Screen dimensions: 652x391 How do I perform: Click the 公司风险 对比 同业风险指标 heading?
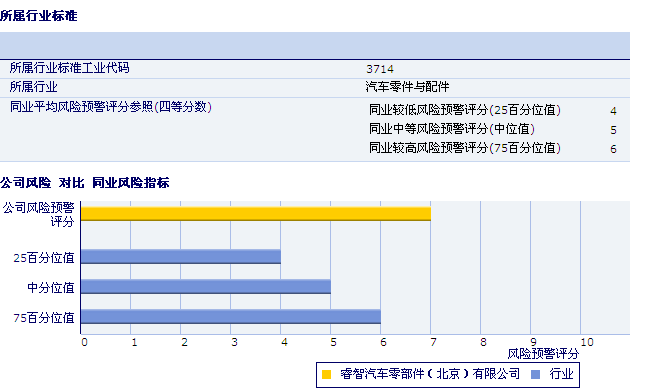pyautogui.click(x=85, y=183)
